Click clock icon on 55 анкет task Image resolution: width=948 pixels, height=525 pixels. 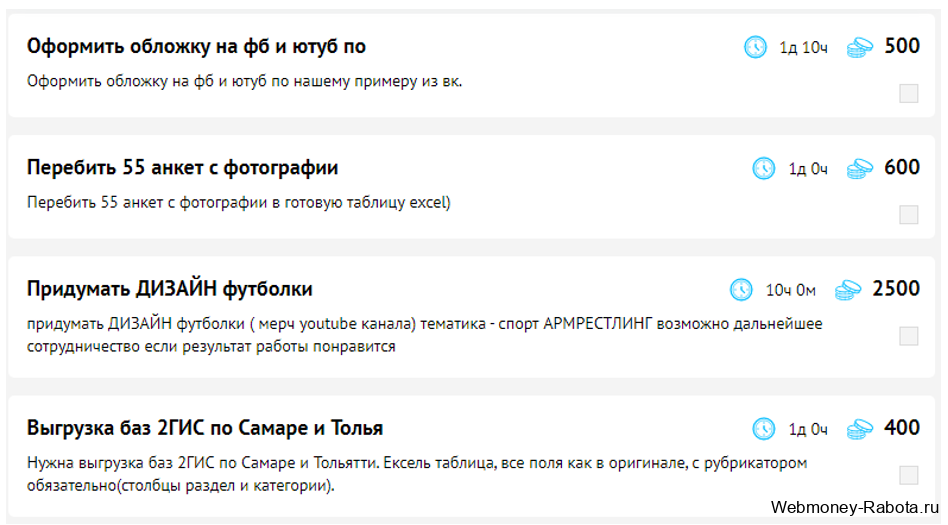pyautogui.click(x=764, y=168)
